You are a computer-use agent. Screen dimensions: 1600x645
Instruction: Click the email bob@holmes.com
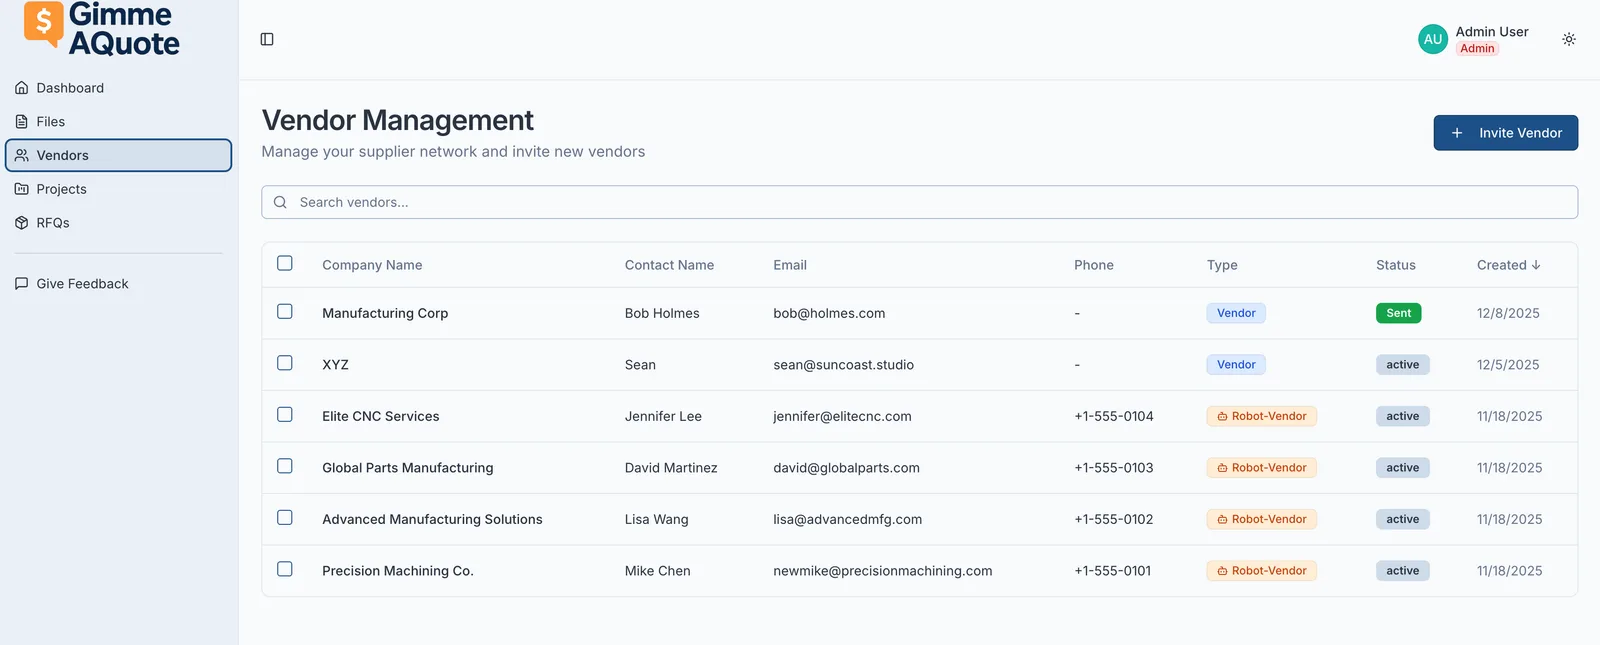(829, 313)
